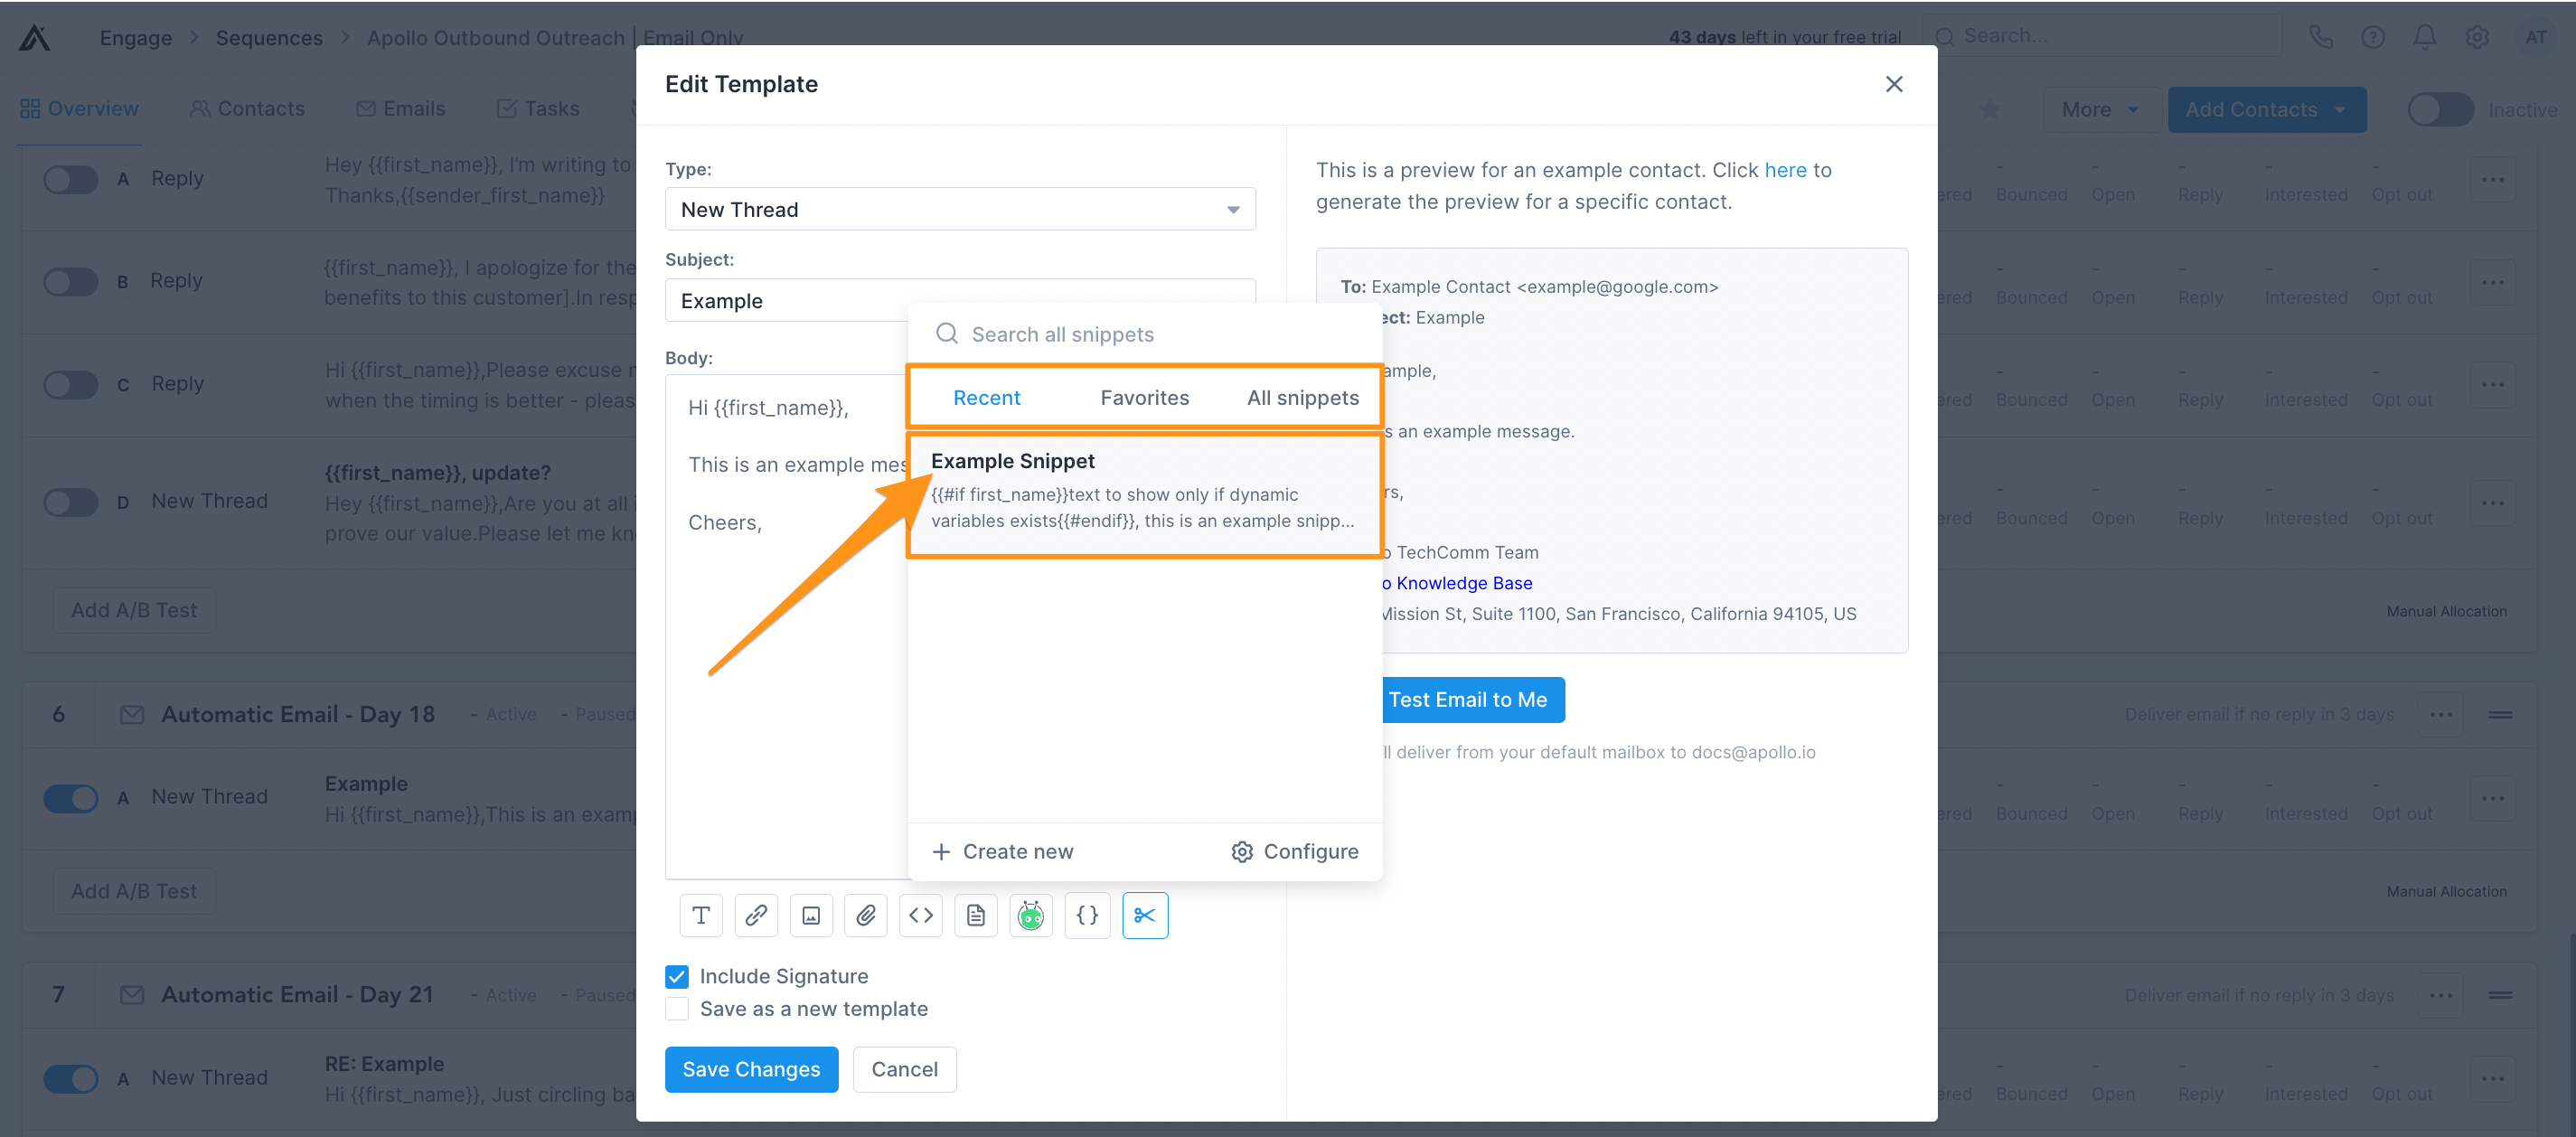Close the Edit Template dialog
This screenshot has height=1137, width=2576.
[x=1894, y=84]
